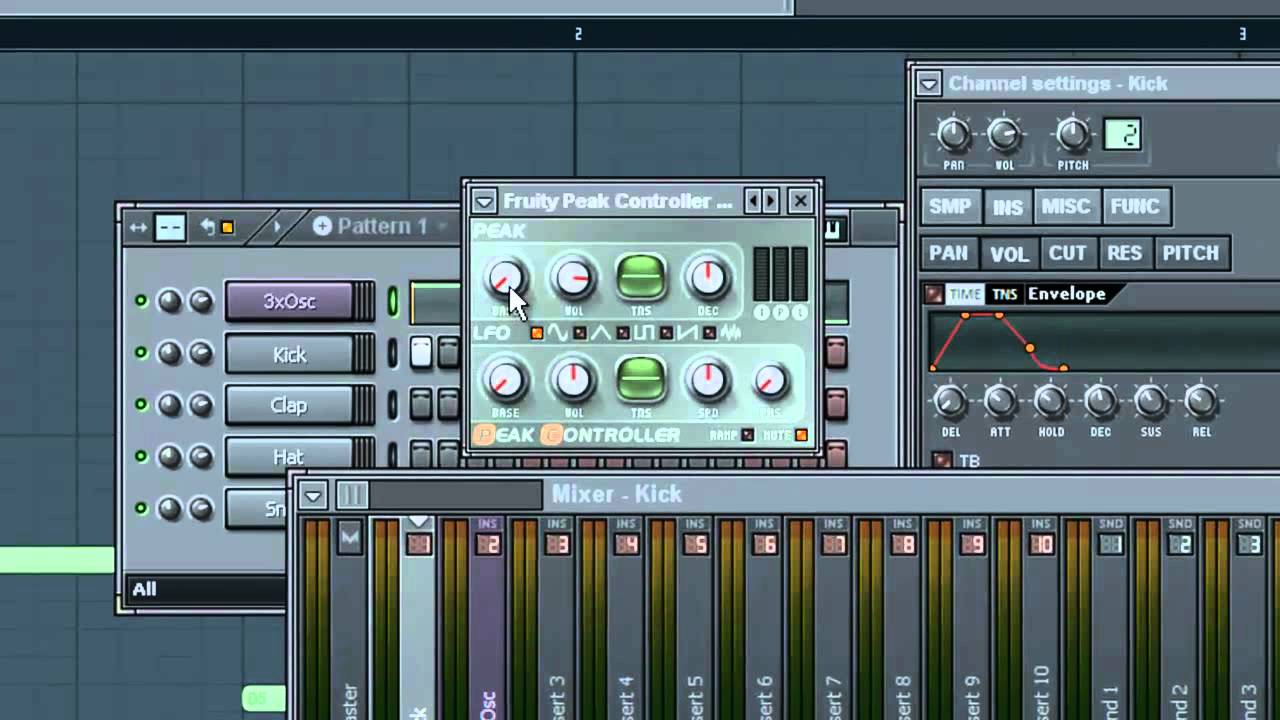This screenshot has height=720, width=1280.
Task: Switch to the FUNC tab
Action: (1134, 207)
